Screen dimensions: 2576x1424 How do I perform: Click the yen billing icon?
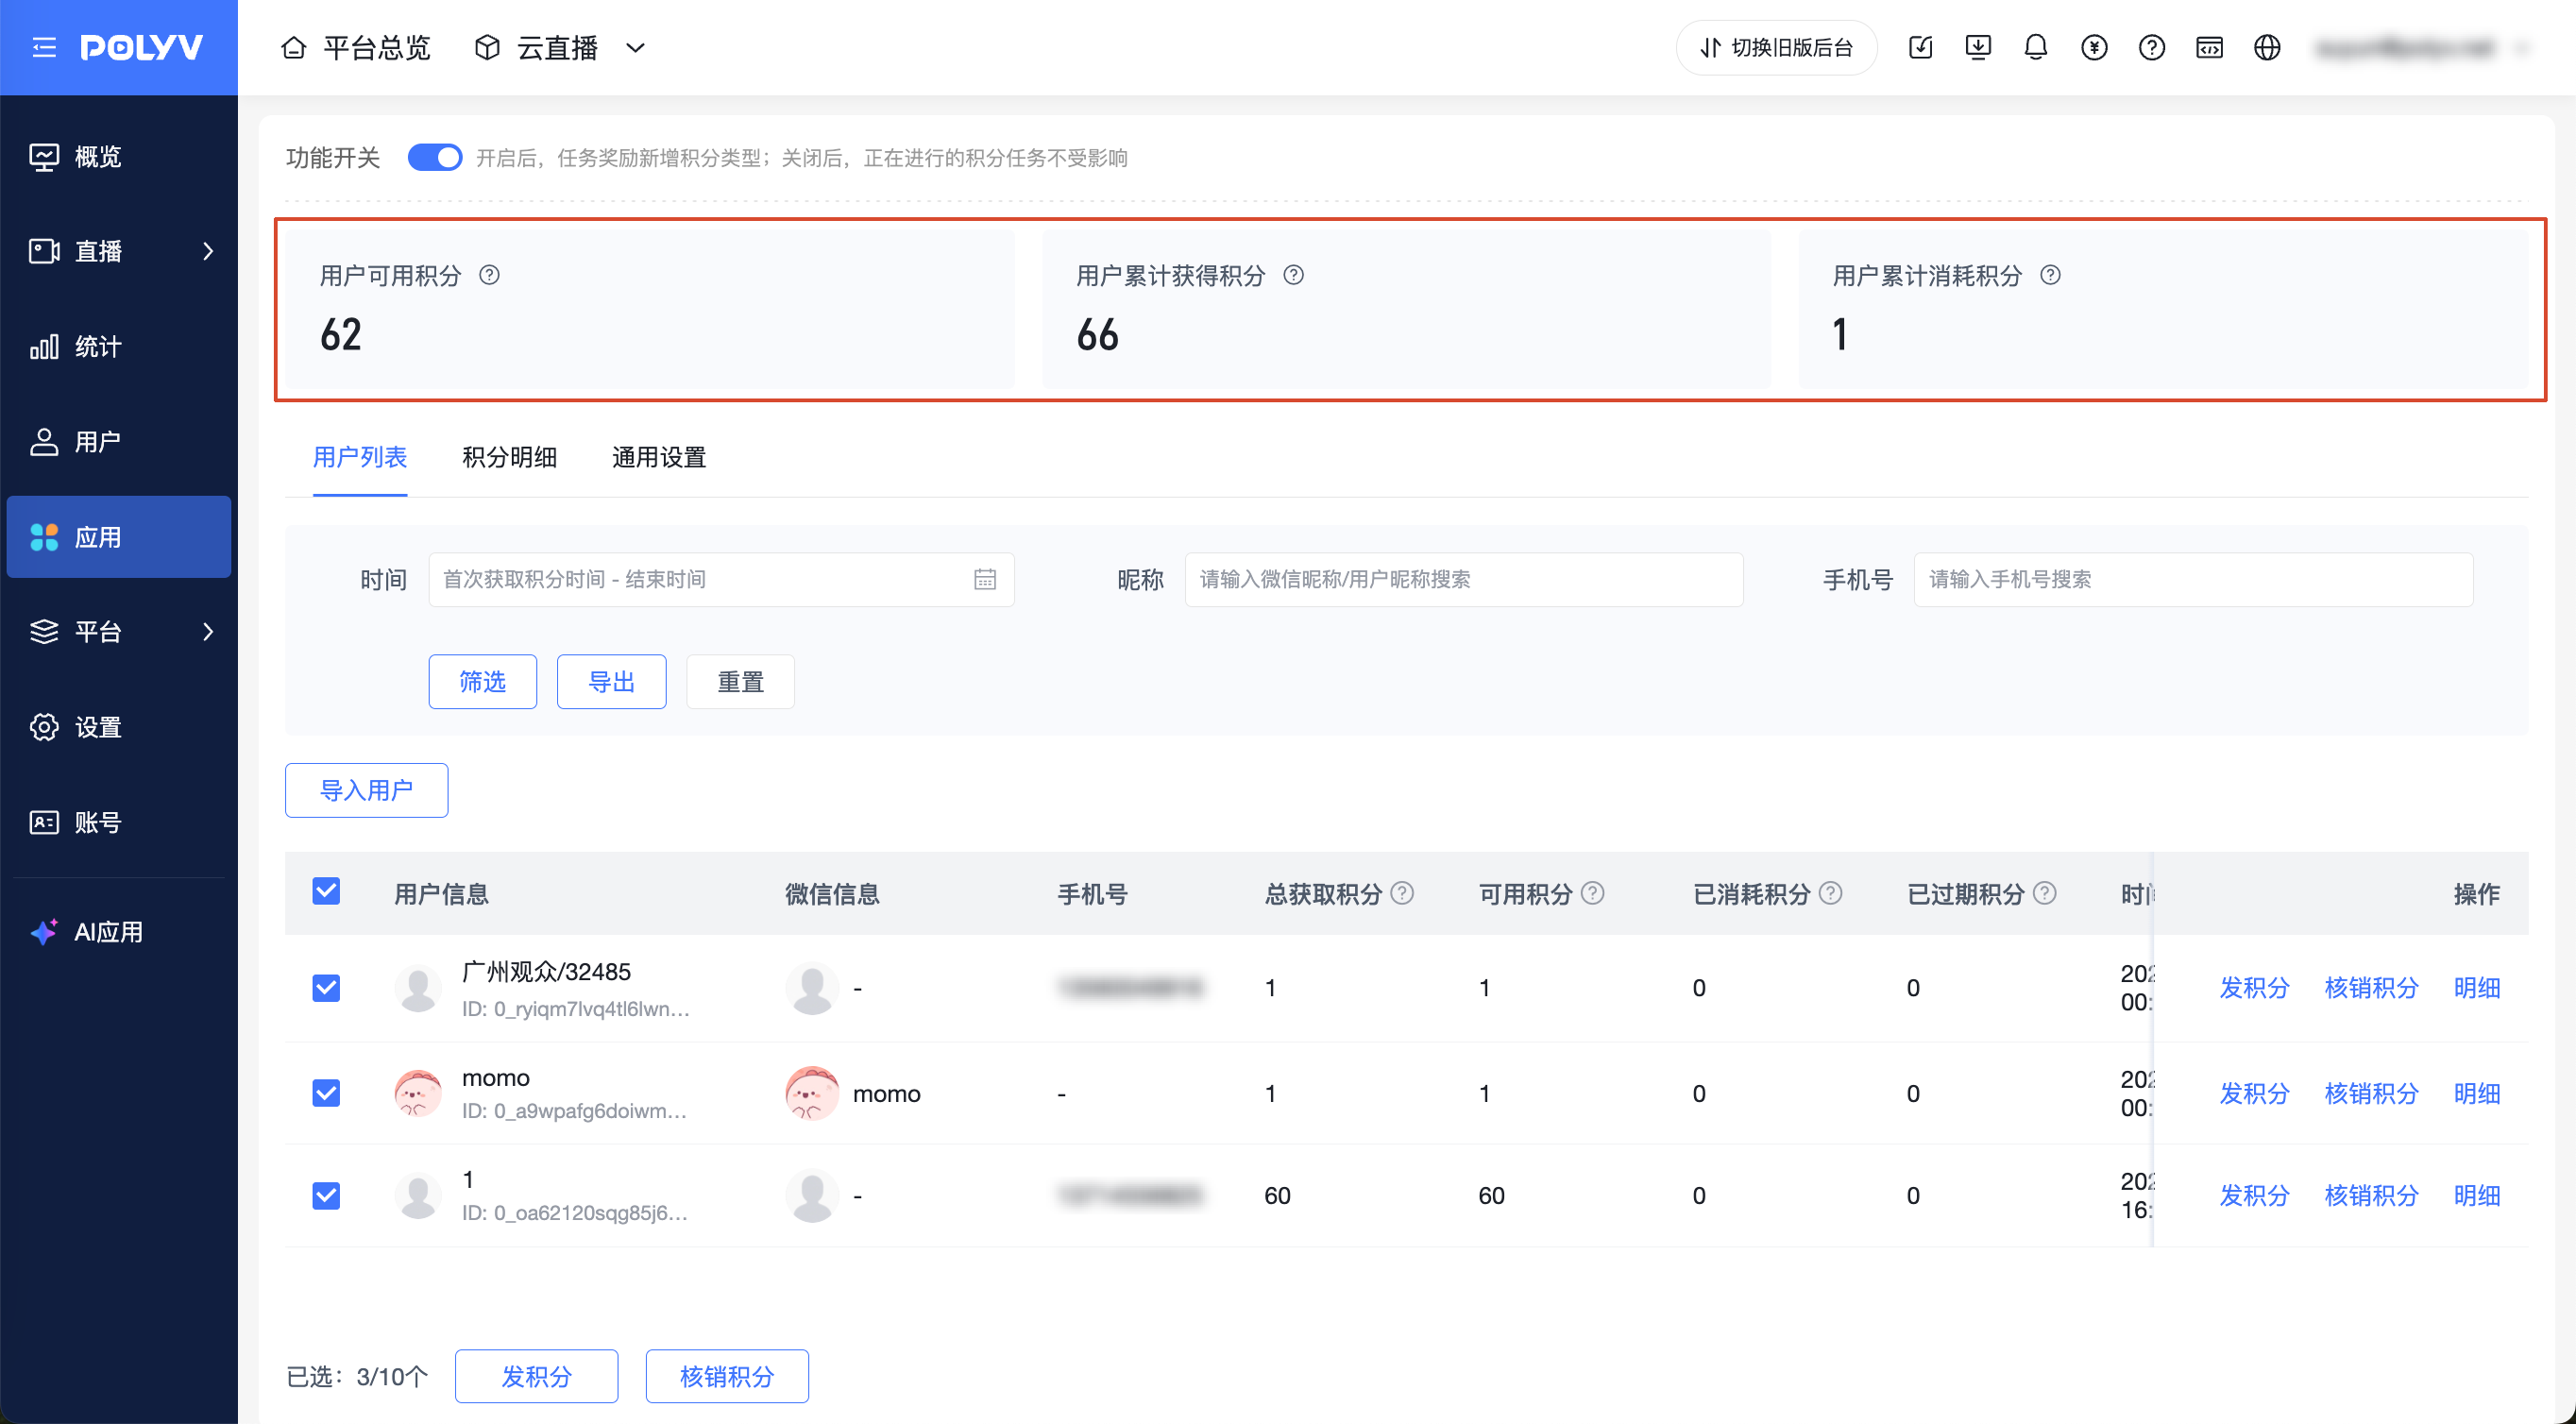2094,47
